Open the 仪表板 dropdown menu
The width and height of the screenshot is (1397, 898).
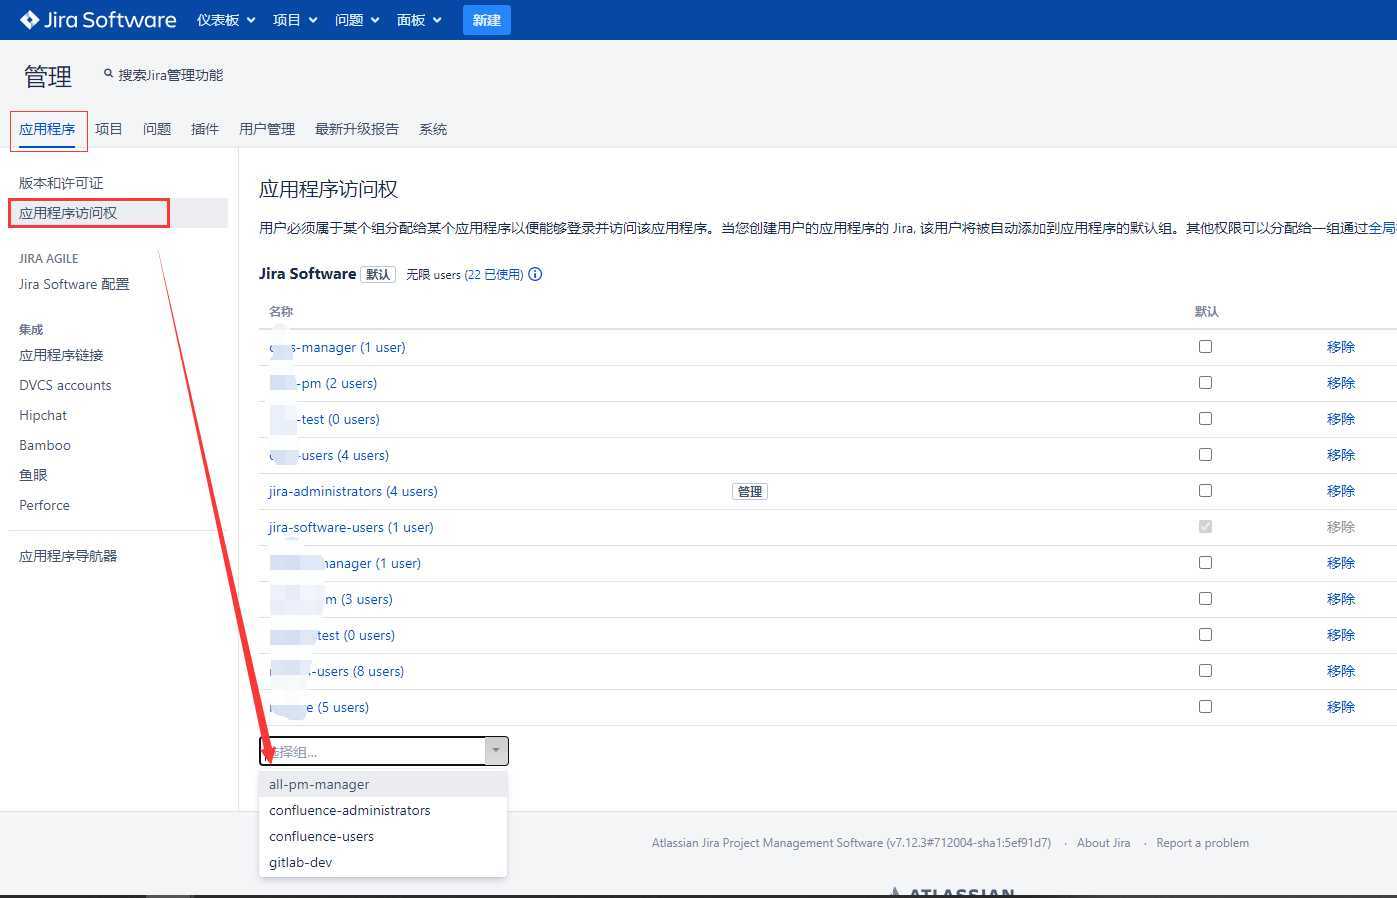click(226, 20)
